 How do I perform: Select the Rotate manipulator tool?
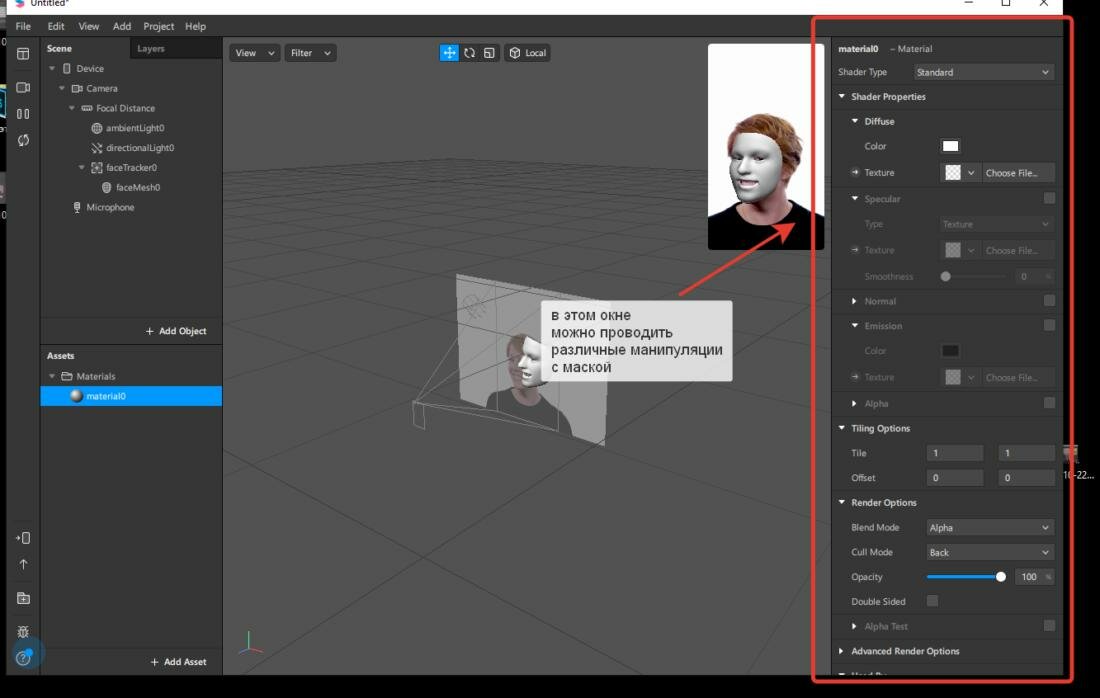click(x=469, y=53)
